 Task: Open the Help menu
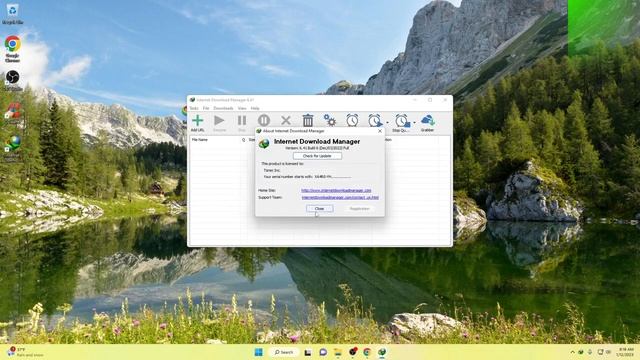click(255, 108)
